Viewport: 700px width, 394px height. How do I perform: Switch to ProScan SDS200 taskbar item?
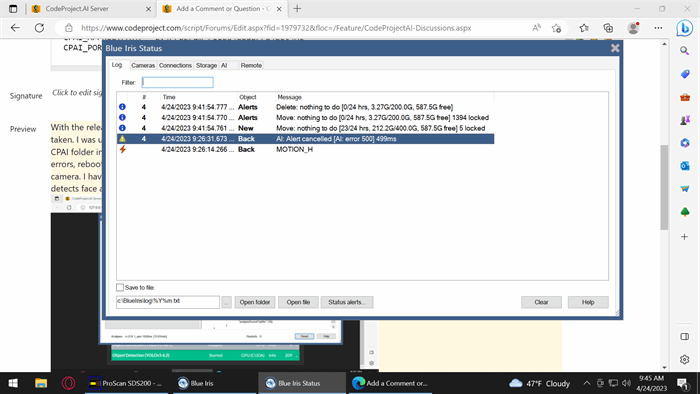point(125,383)
